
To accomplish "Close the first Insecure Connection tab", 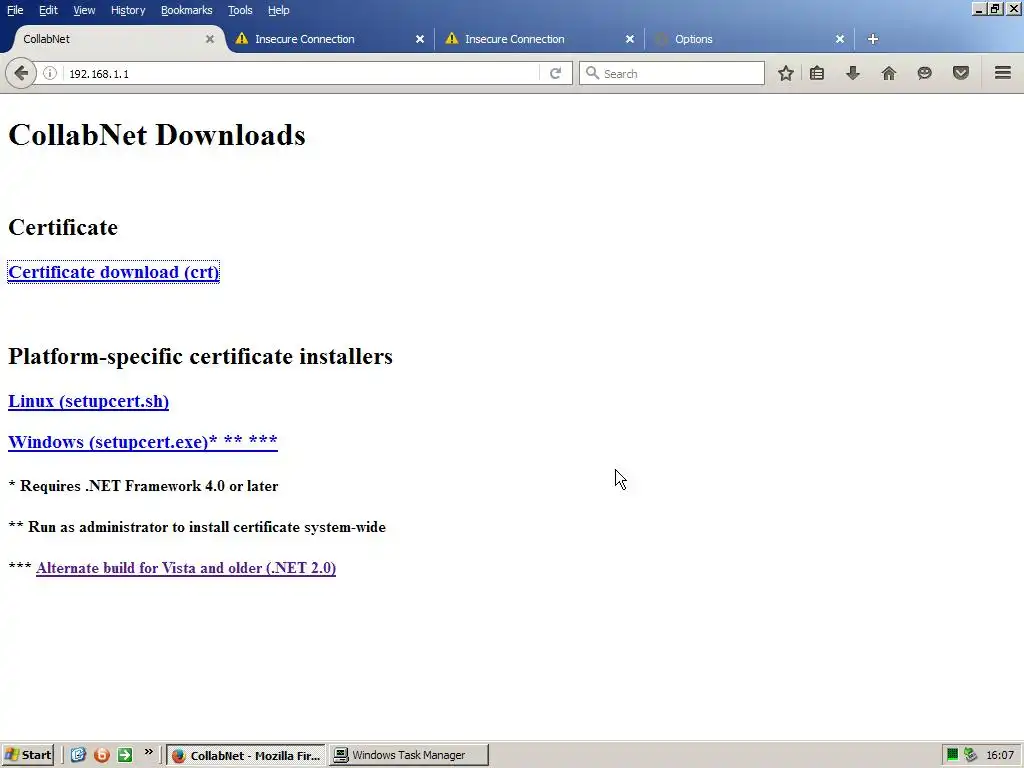I will 420,39.
